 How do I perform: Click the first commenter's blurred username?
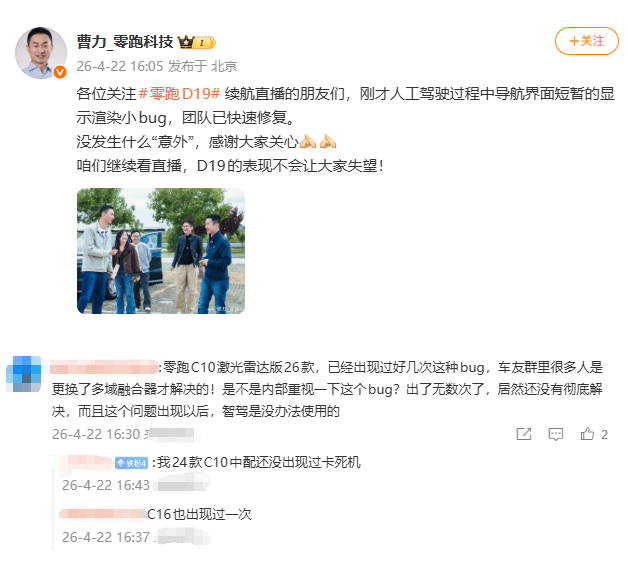(104, 367)
